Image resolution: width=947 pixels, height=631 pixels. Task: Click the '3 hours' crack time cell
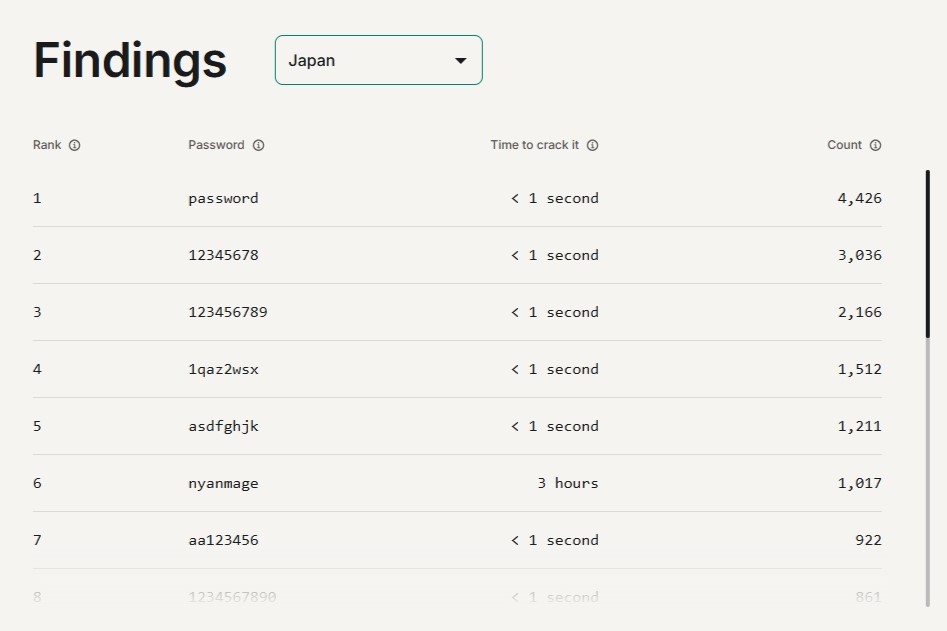pyautogui.click(x=567, y=483)
